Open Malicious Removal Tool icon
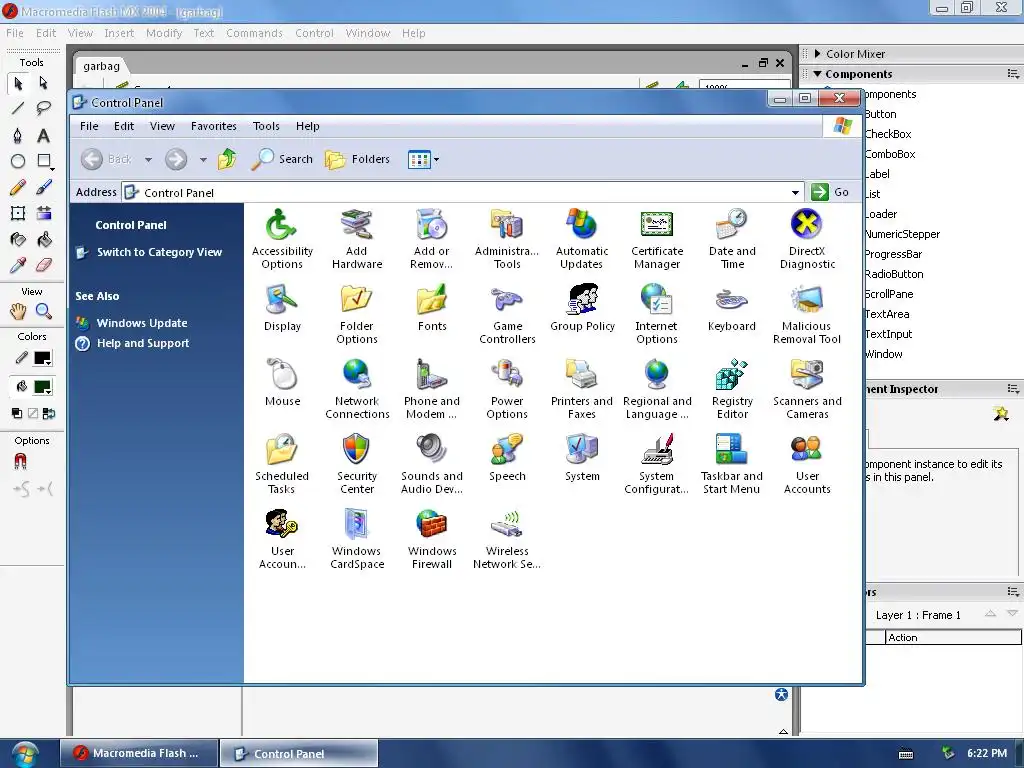This screenshot has height=768, width=1024. point(807,314)
